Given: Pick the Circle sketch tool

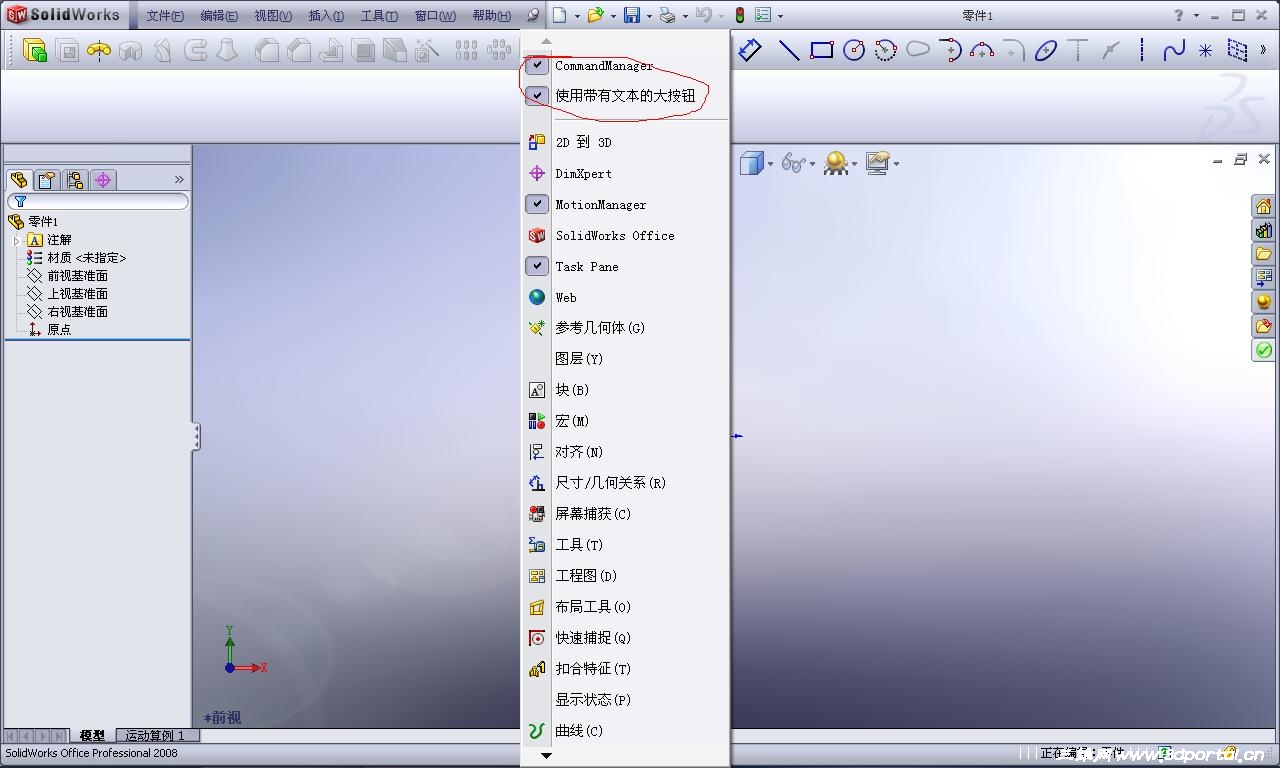Looking at the screenshot, I should (854, 50).
